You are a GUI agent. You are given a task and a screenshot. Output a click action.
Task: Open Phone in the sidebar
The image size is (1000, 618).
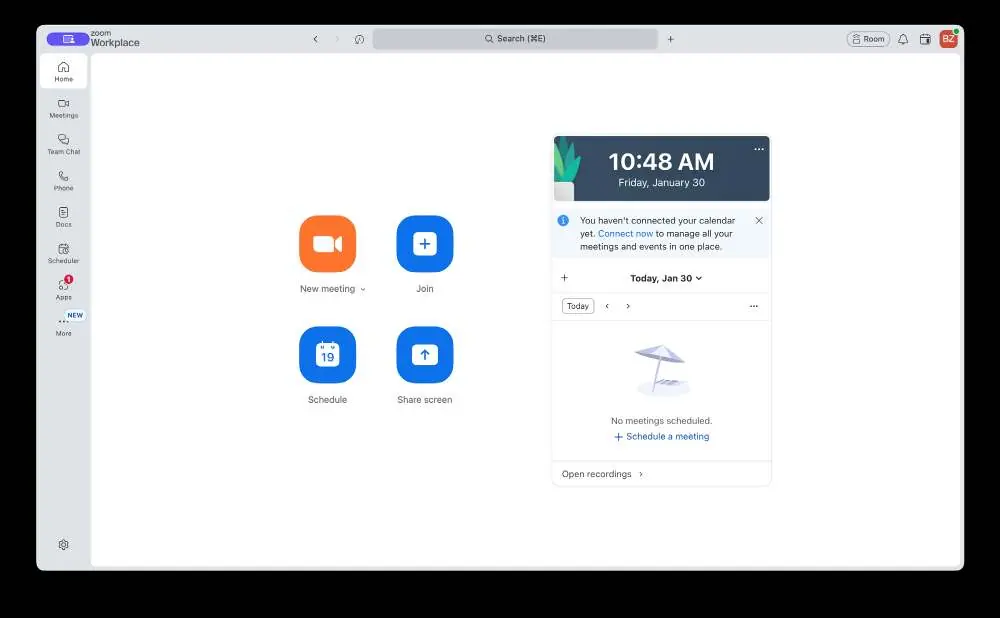[63, 180]
